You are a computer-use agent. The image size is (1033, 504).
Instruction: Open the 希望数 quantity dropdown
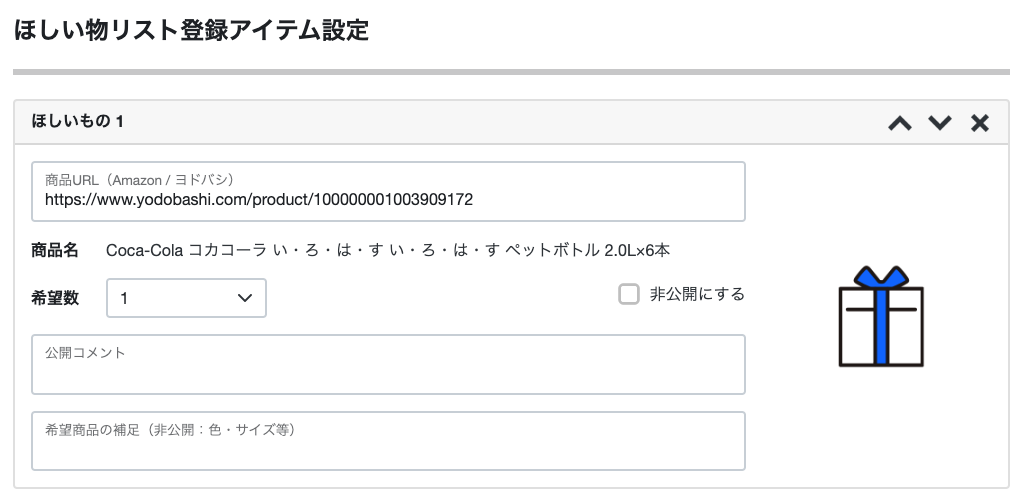coord(186,298)
